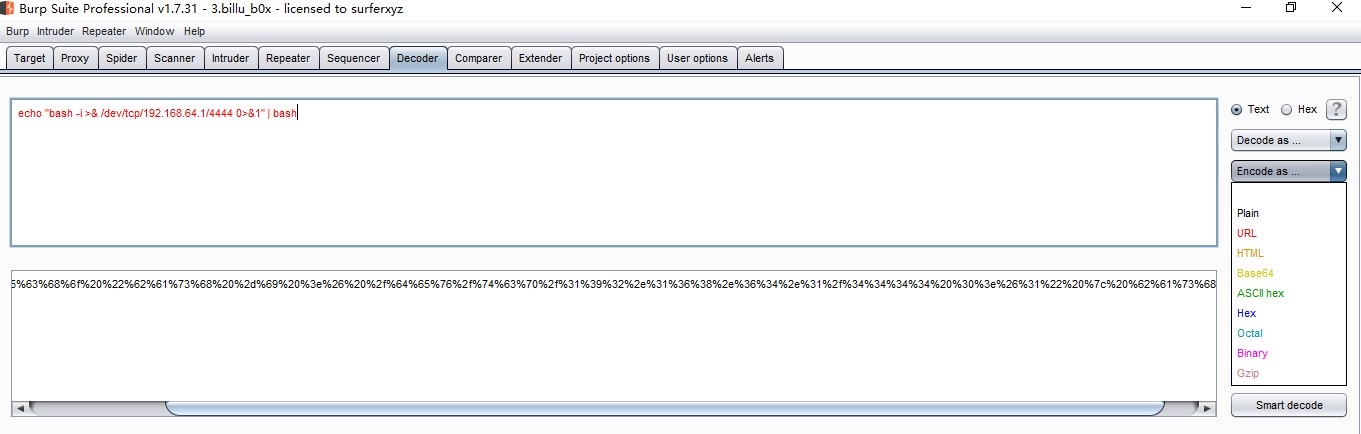Choose Plain from the encode list

coord(1248,213)
